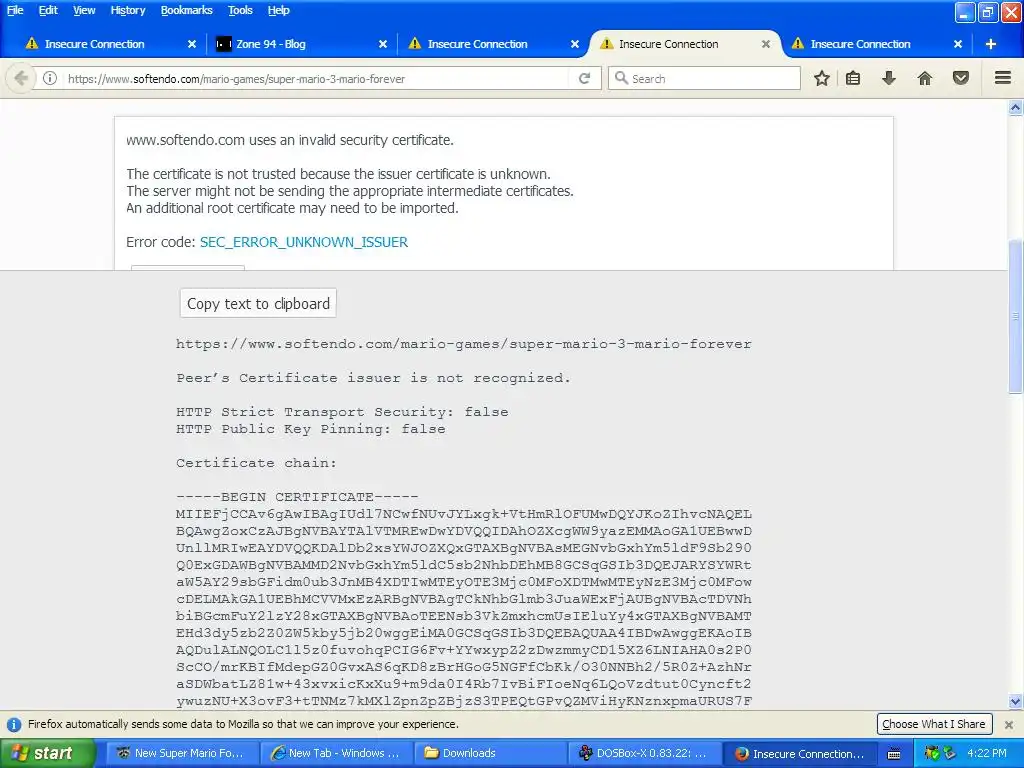Screen dimensions: 1024x768
Task: Click the Windows start button
Action: [47, 753]
